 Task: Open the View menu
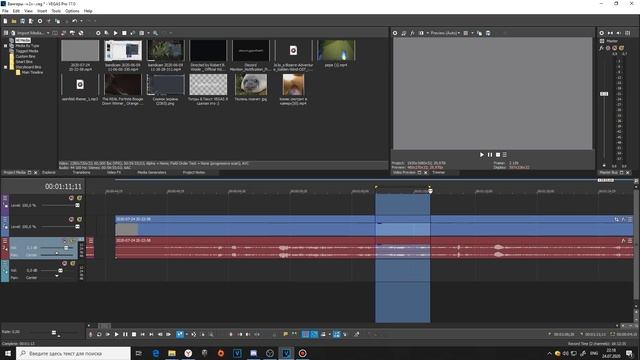click(28, 11)
